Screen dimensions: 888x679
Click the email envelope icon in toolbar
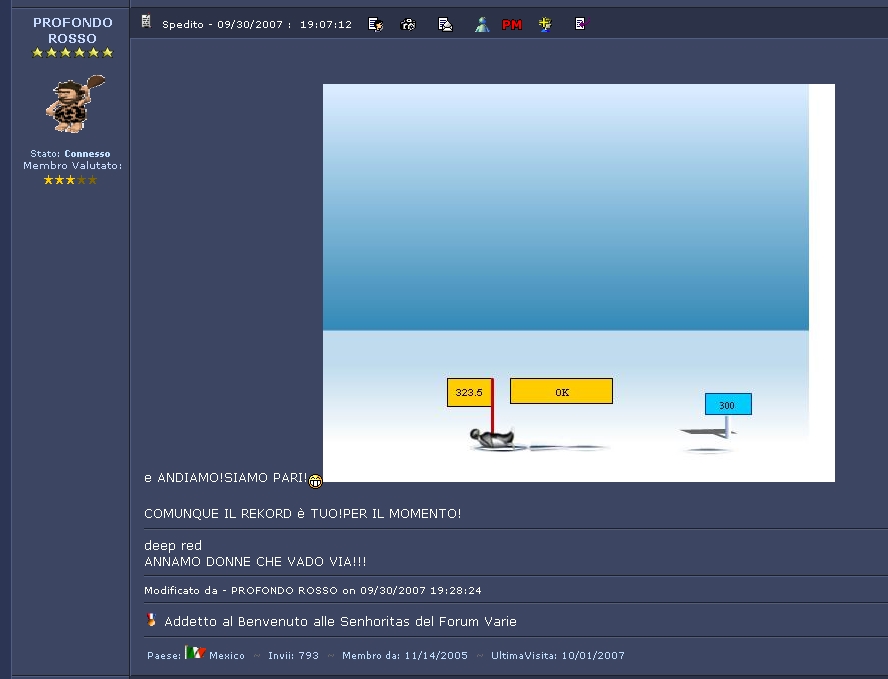[x=445, y=24]
